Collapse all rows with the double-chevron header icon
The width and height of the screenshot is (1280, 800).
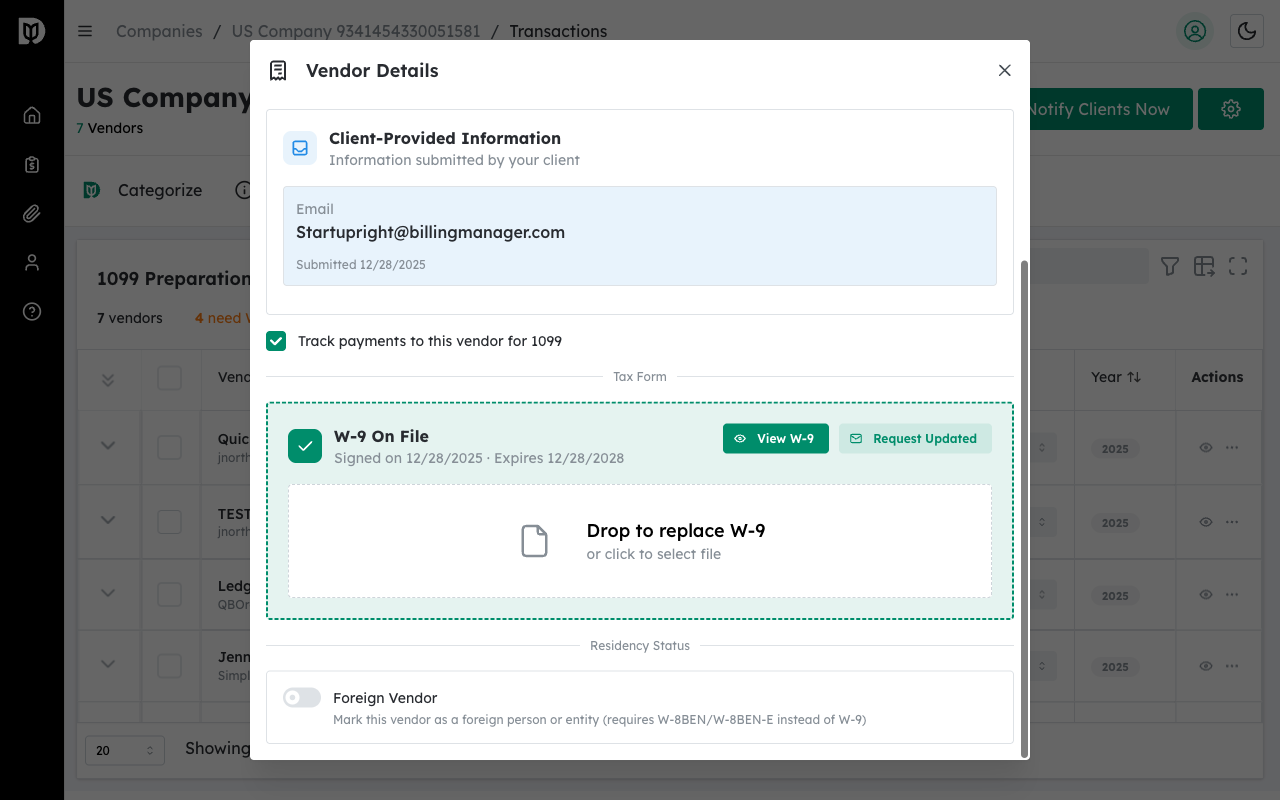pyautogui.click(x=108, y=380)
